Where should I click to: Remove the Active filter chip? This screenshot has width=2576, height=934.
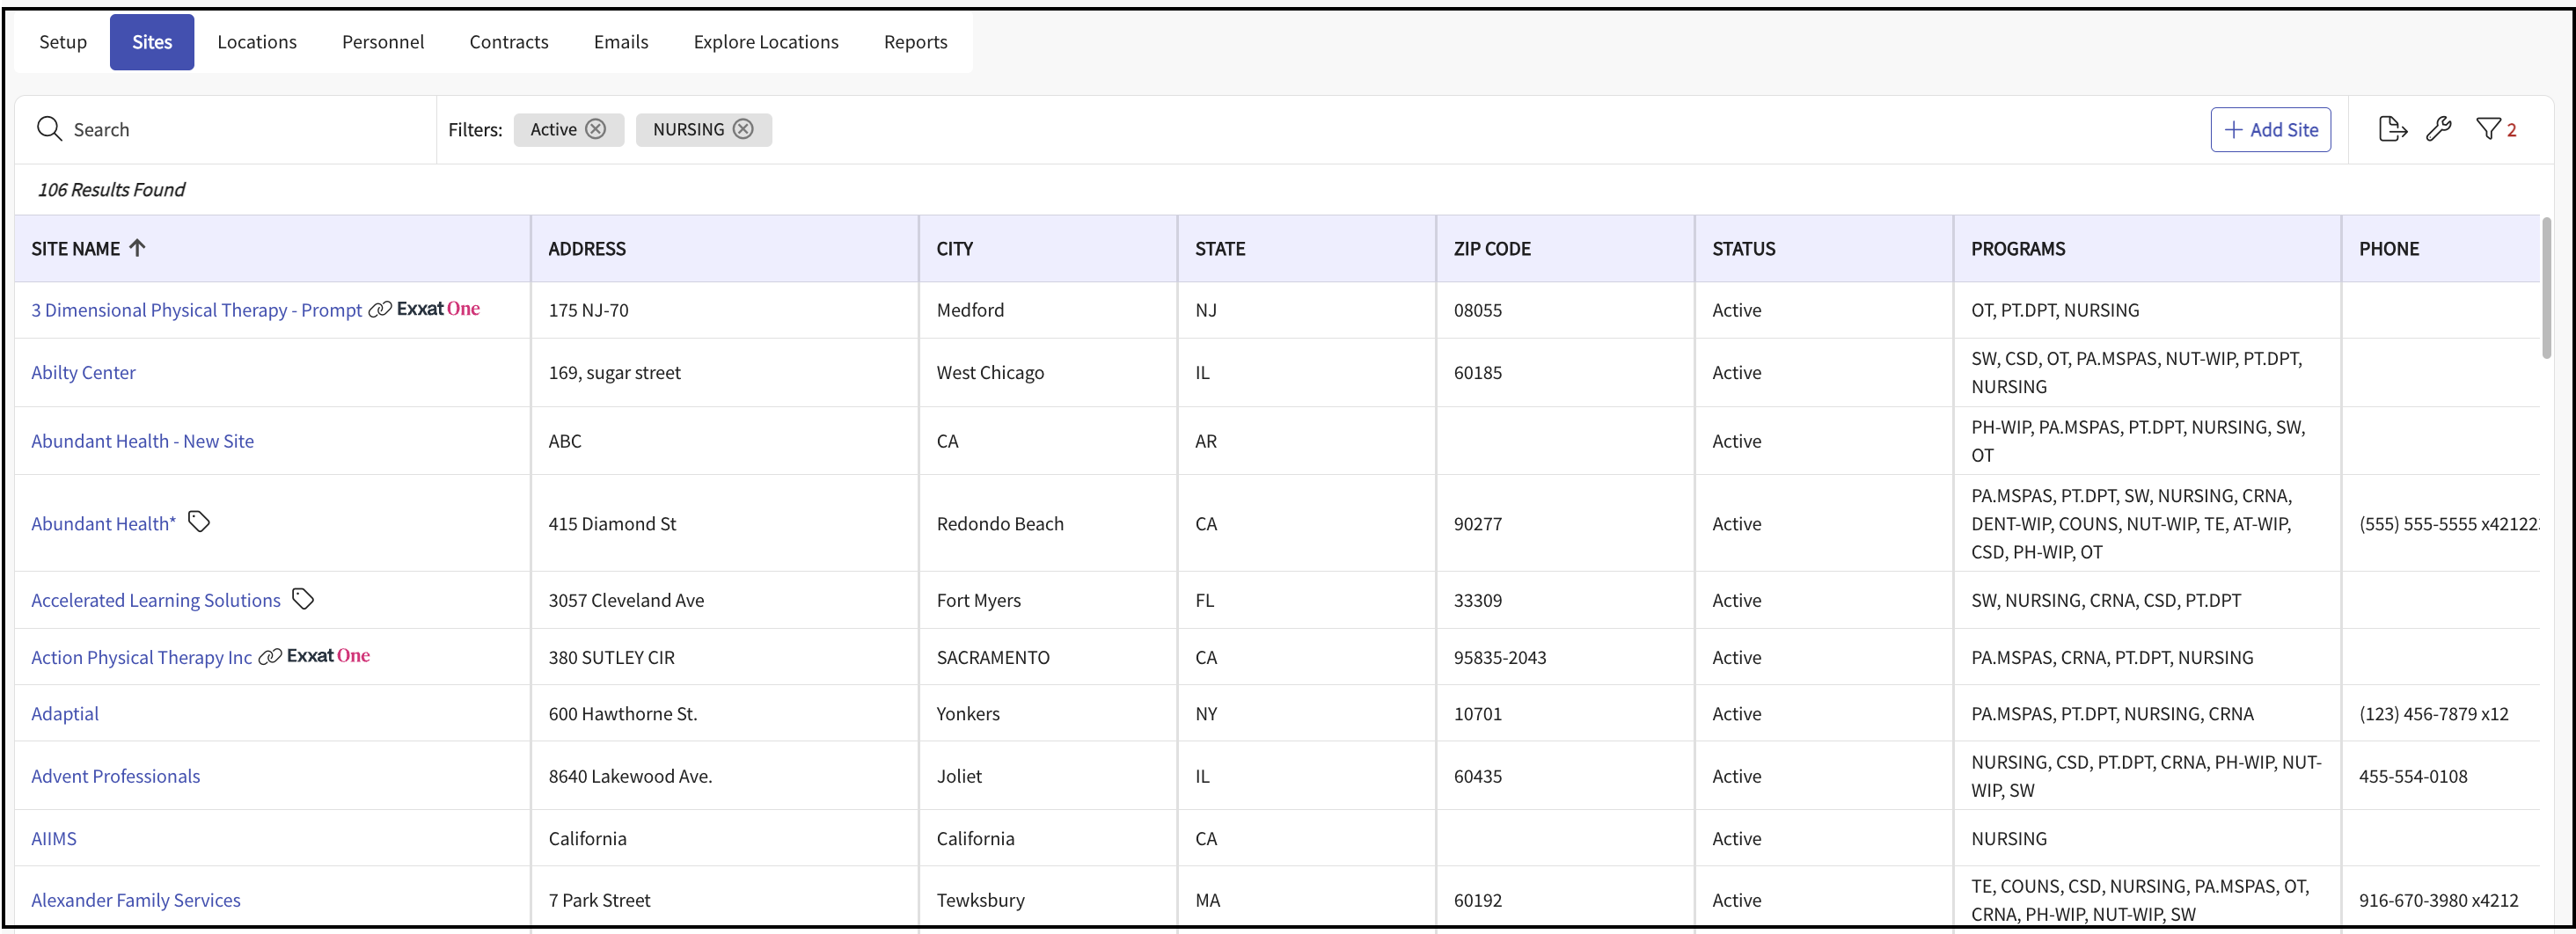(596, 129)
